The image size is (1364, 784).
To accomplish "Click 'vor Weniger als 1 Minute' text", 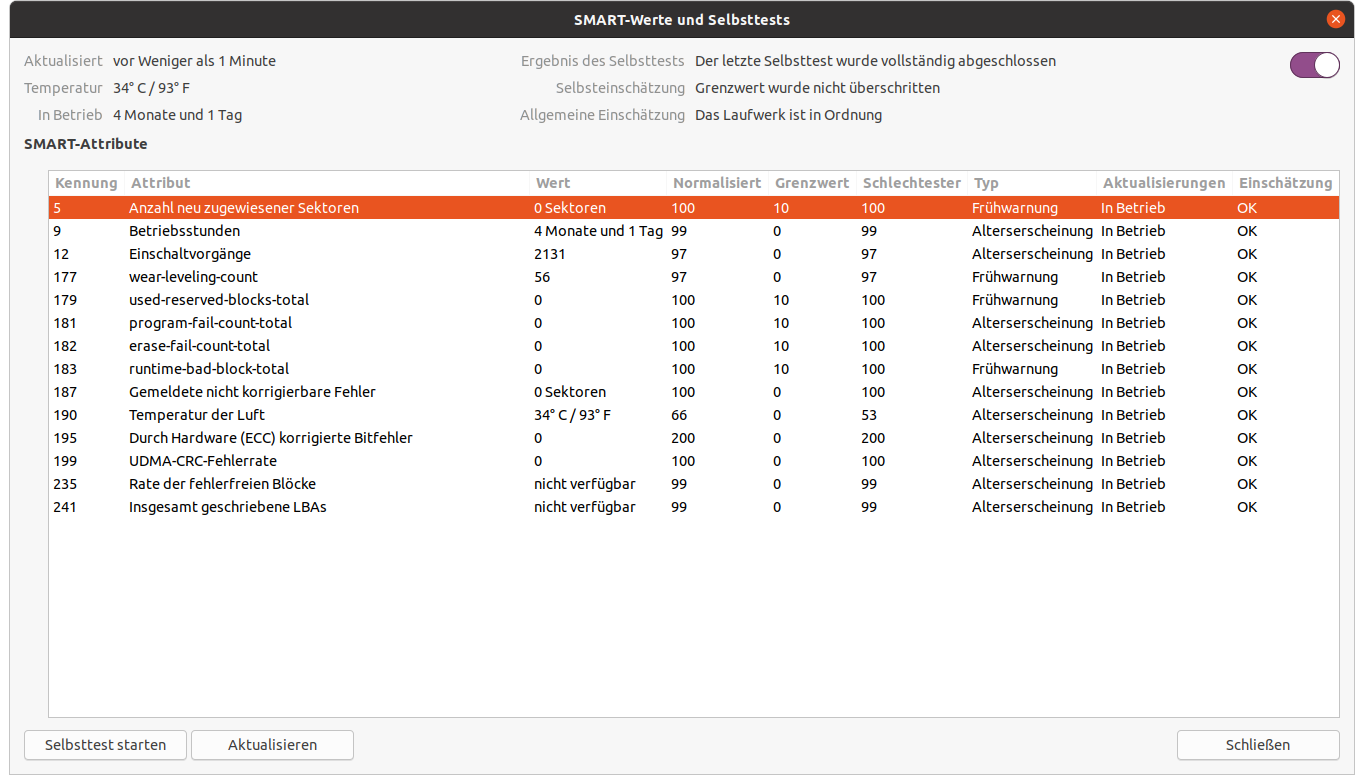I will (x=194, y=61).
